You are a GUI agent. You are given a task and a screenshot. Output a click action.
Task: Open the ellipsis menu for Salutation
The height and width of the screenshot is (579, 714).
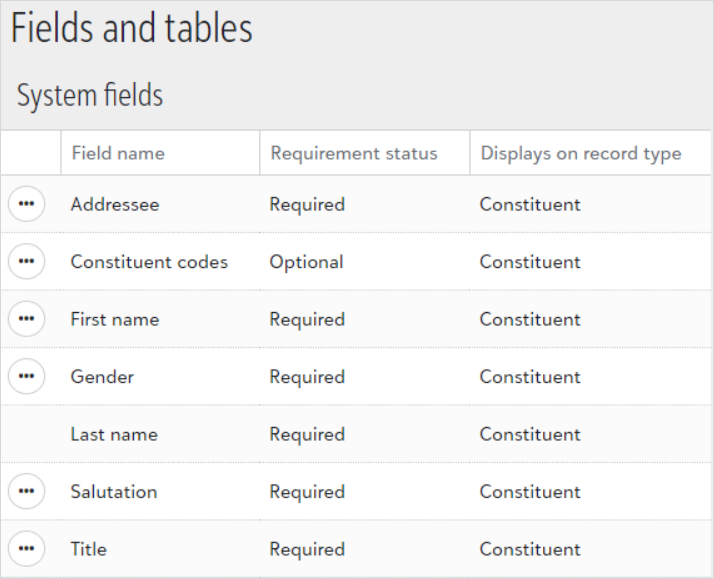[26, 491]
